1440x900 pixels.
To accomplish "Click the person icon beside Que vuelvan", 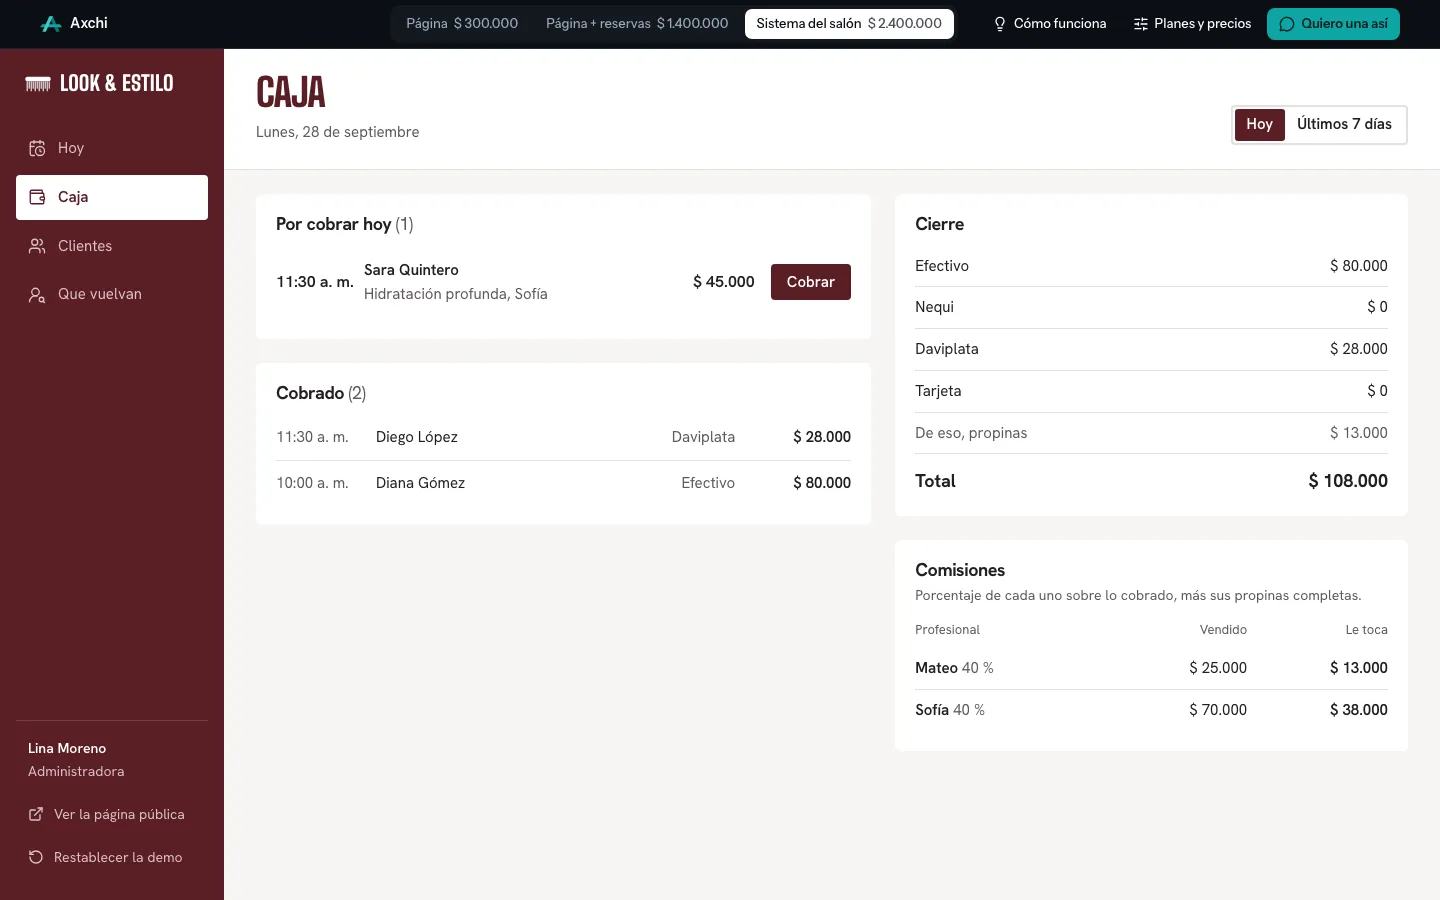I will point(37,294).
